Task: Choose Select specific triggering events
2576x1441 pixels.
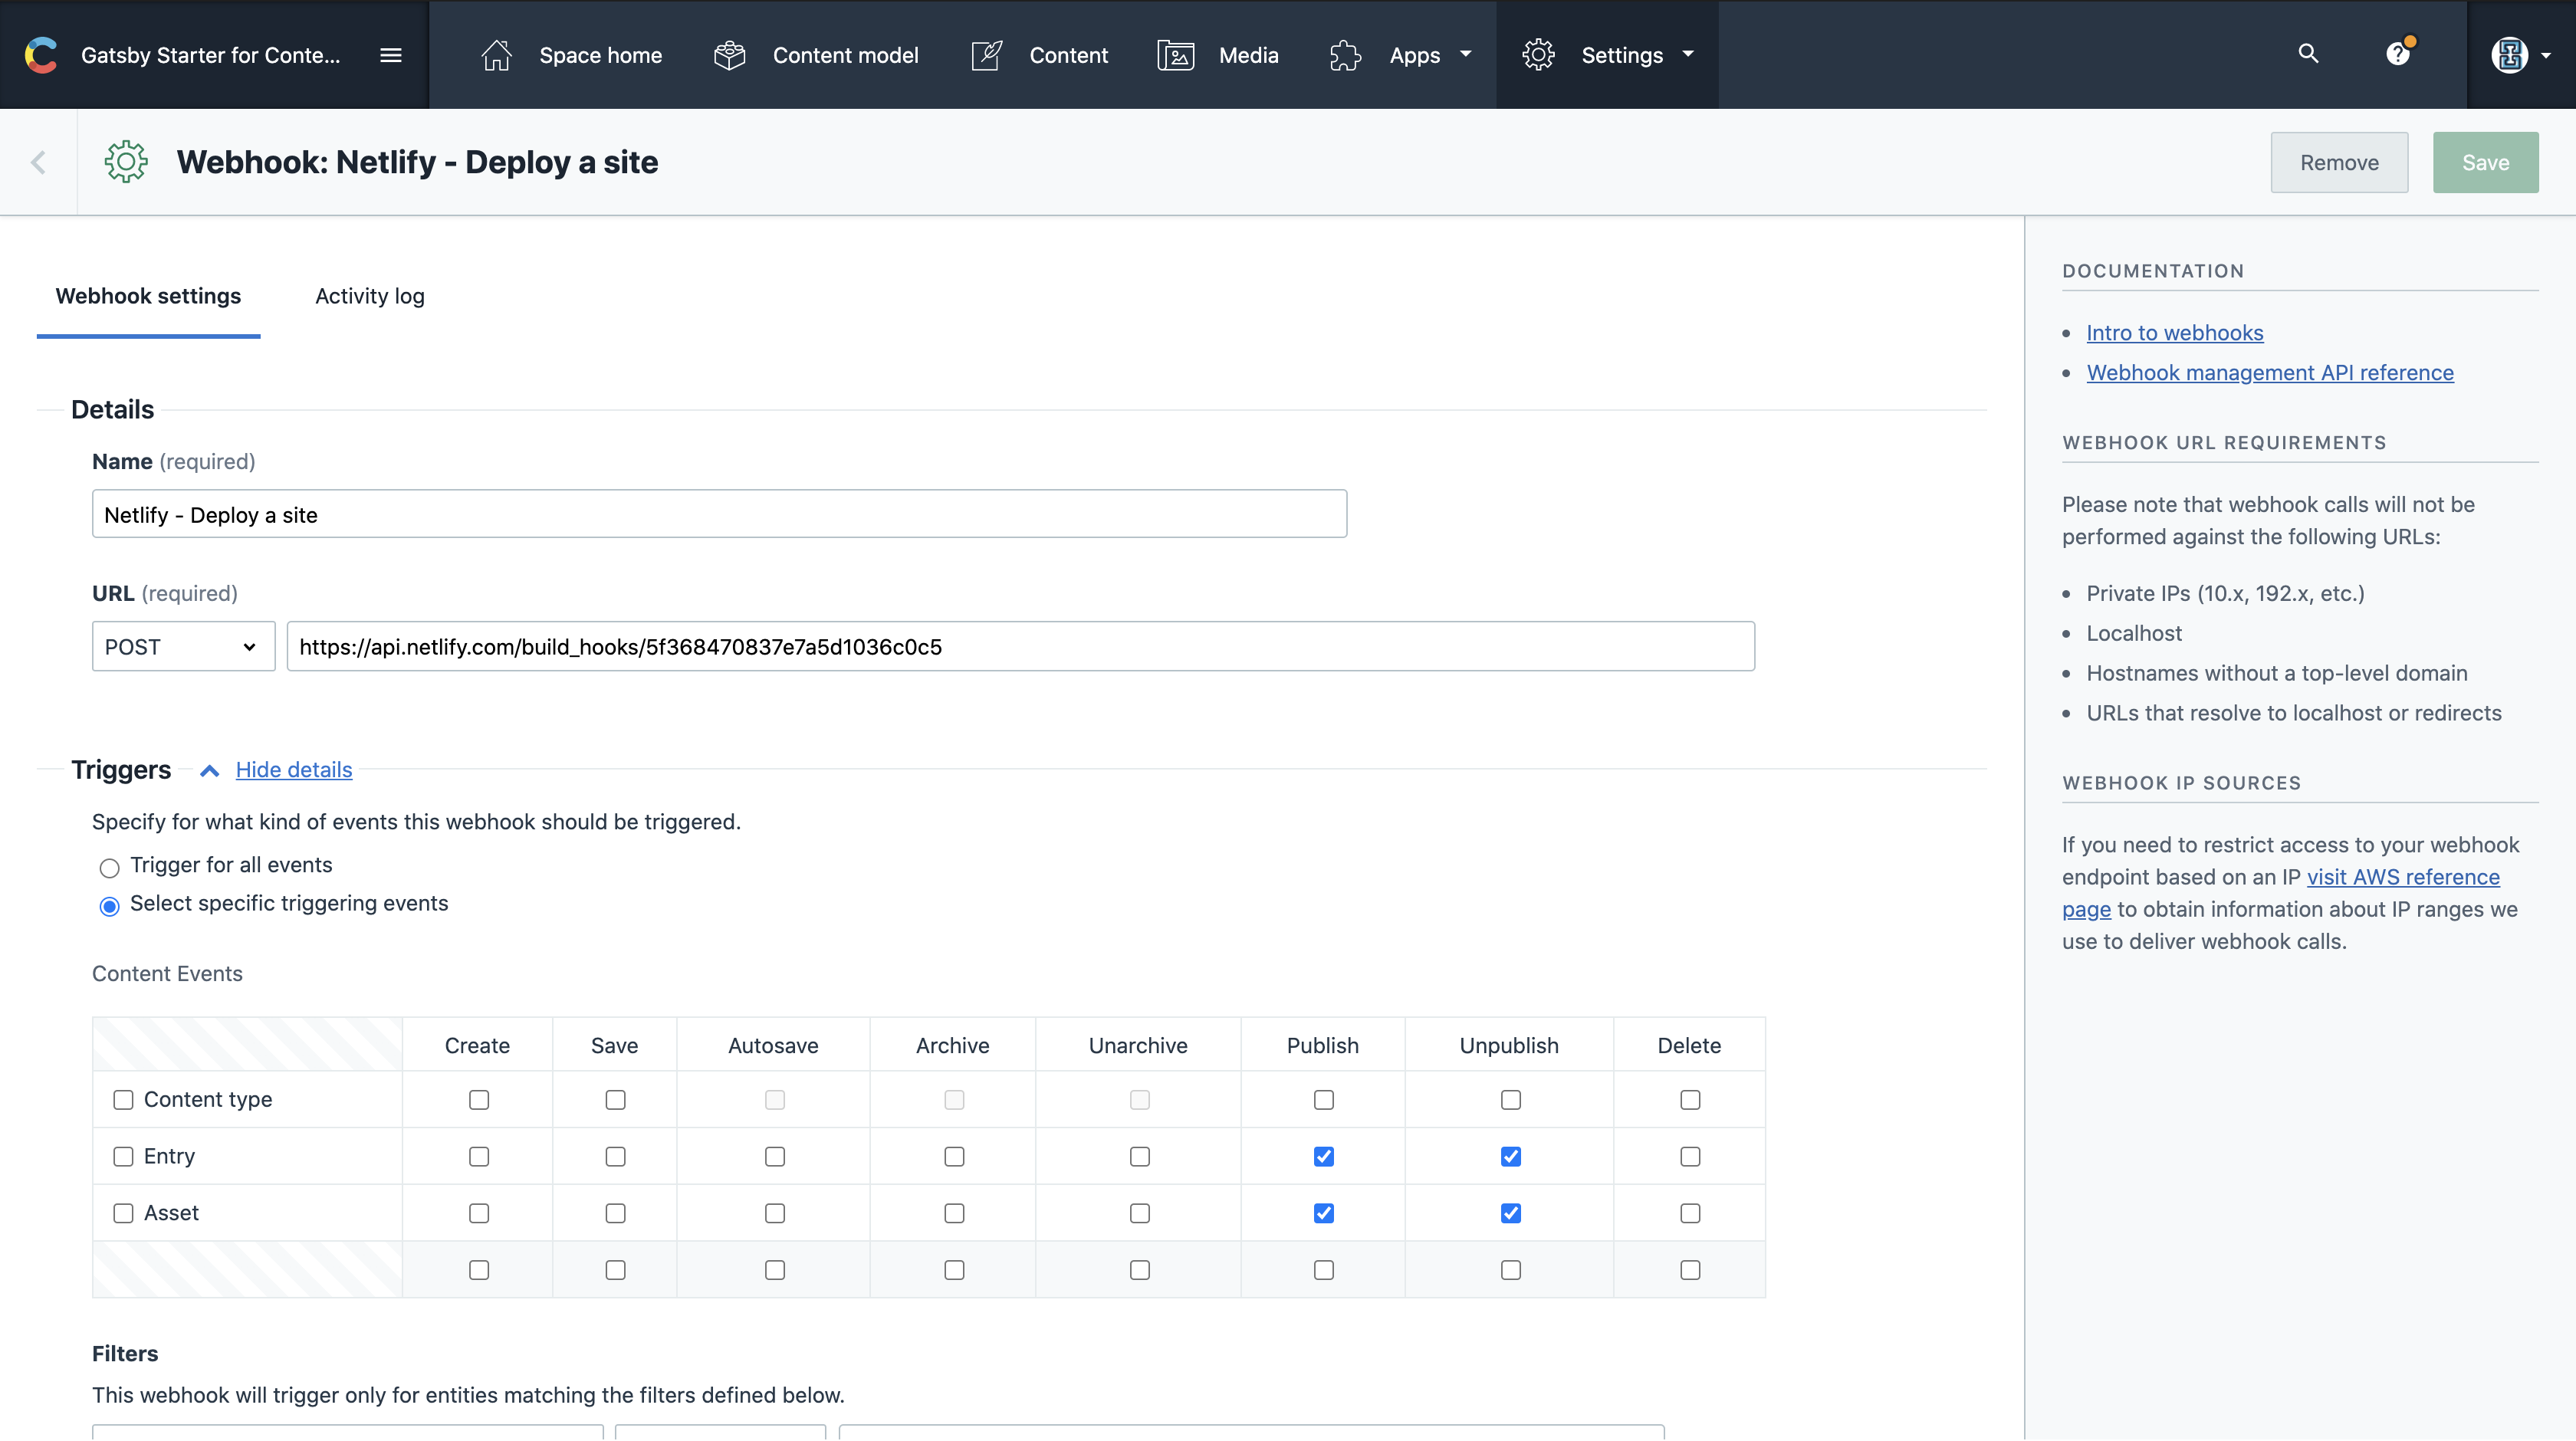Action: click(x=109, y=906)
